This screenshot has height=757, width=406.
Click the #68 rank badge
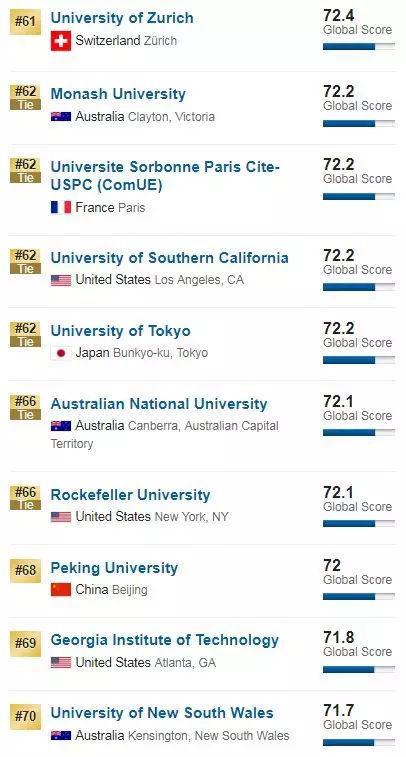25,570
